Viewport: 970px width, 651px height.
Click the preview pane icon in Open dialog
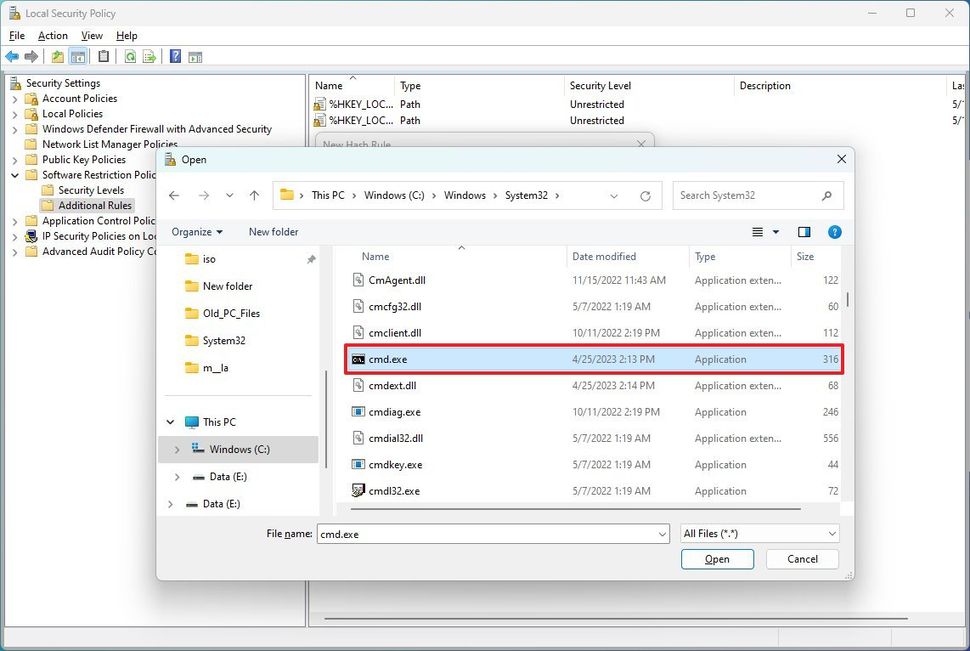coord(804,231)
